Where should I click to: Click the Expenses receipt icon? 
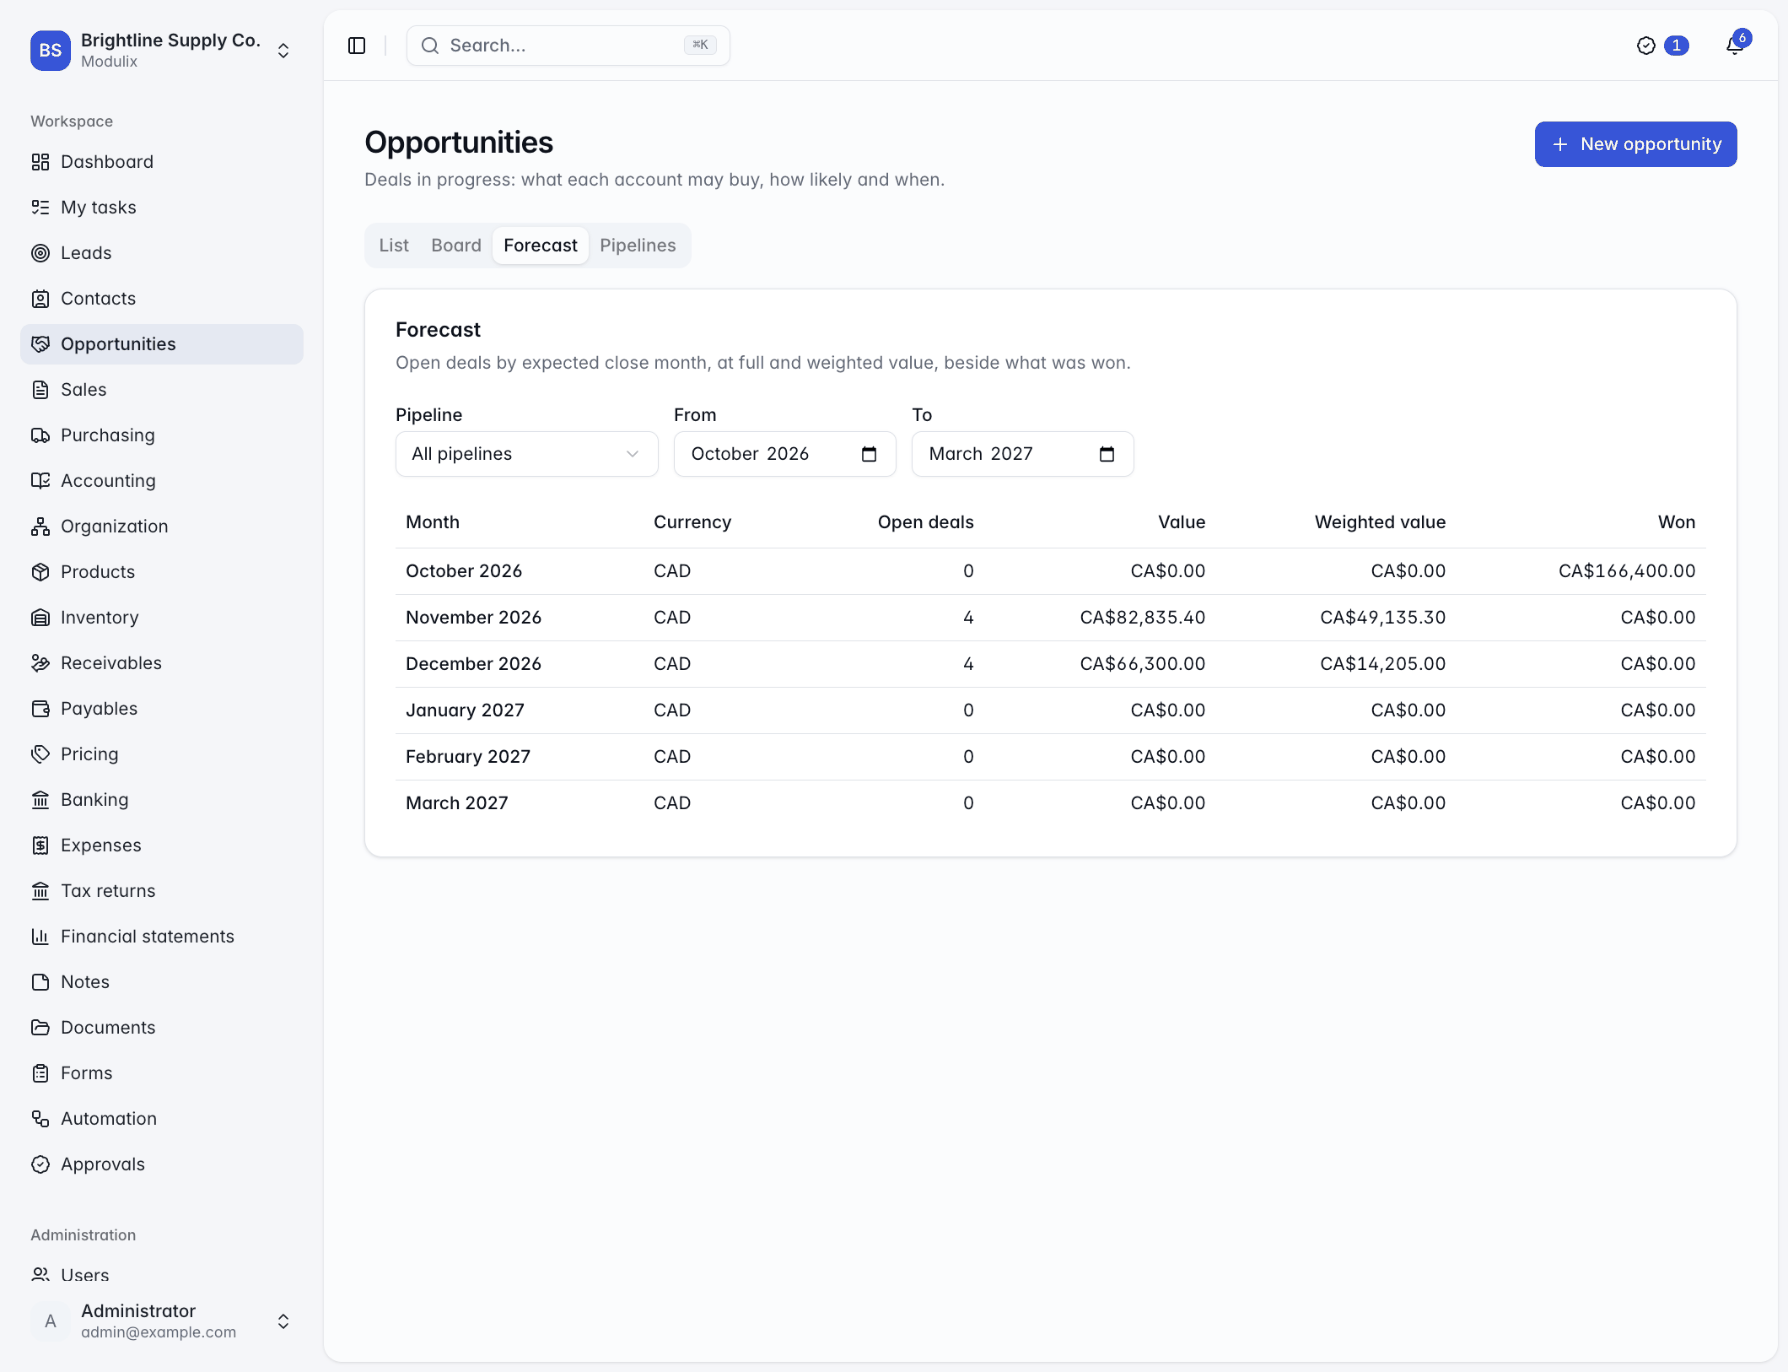coord(40,845)
